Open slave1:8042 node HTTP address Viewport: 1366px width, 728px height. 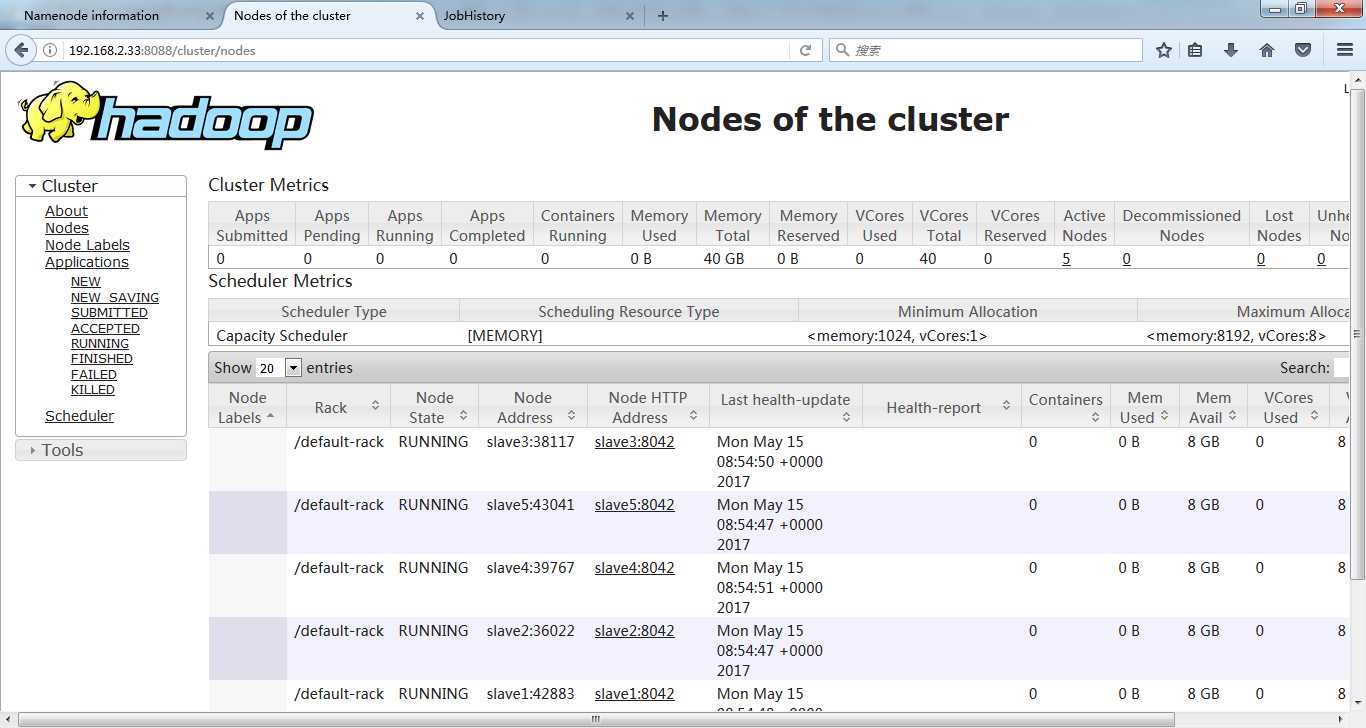pyautogui.click(x=634, y=694)
